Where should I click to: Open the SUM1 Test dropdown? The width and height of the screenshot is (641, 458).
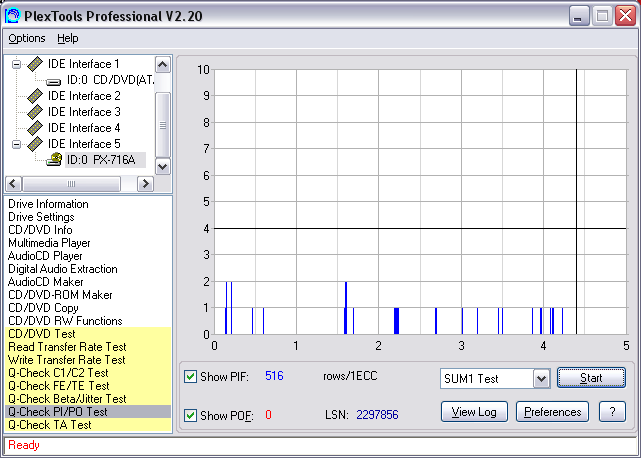pos(541,379)
